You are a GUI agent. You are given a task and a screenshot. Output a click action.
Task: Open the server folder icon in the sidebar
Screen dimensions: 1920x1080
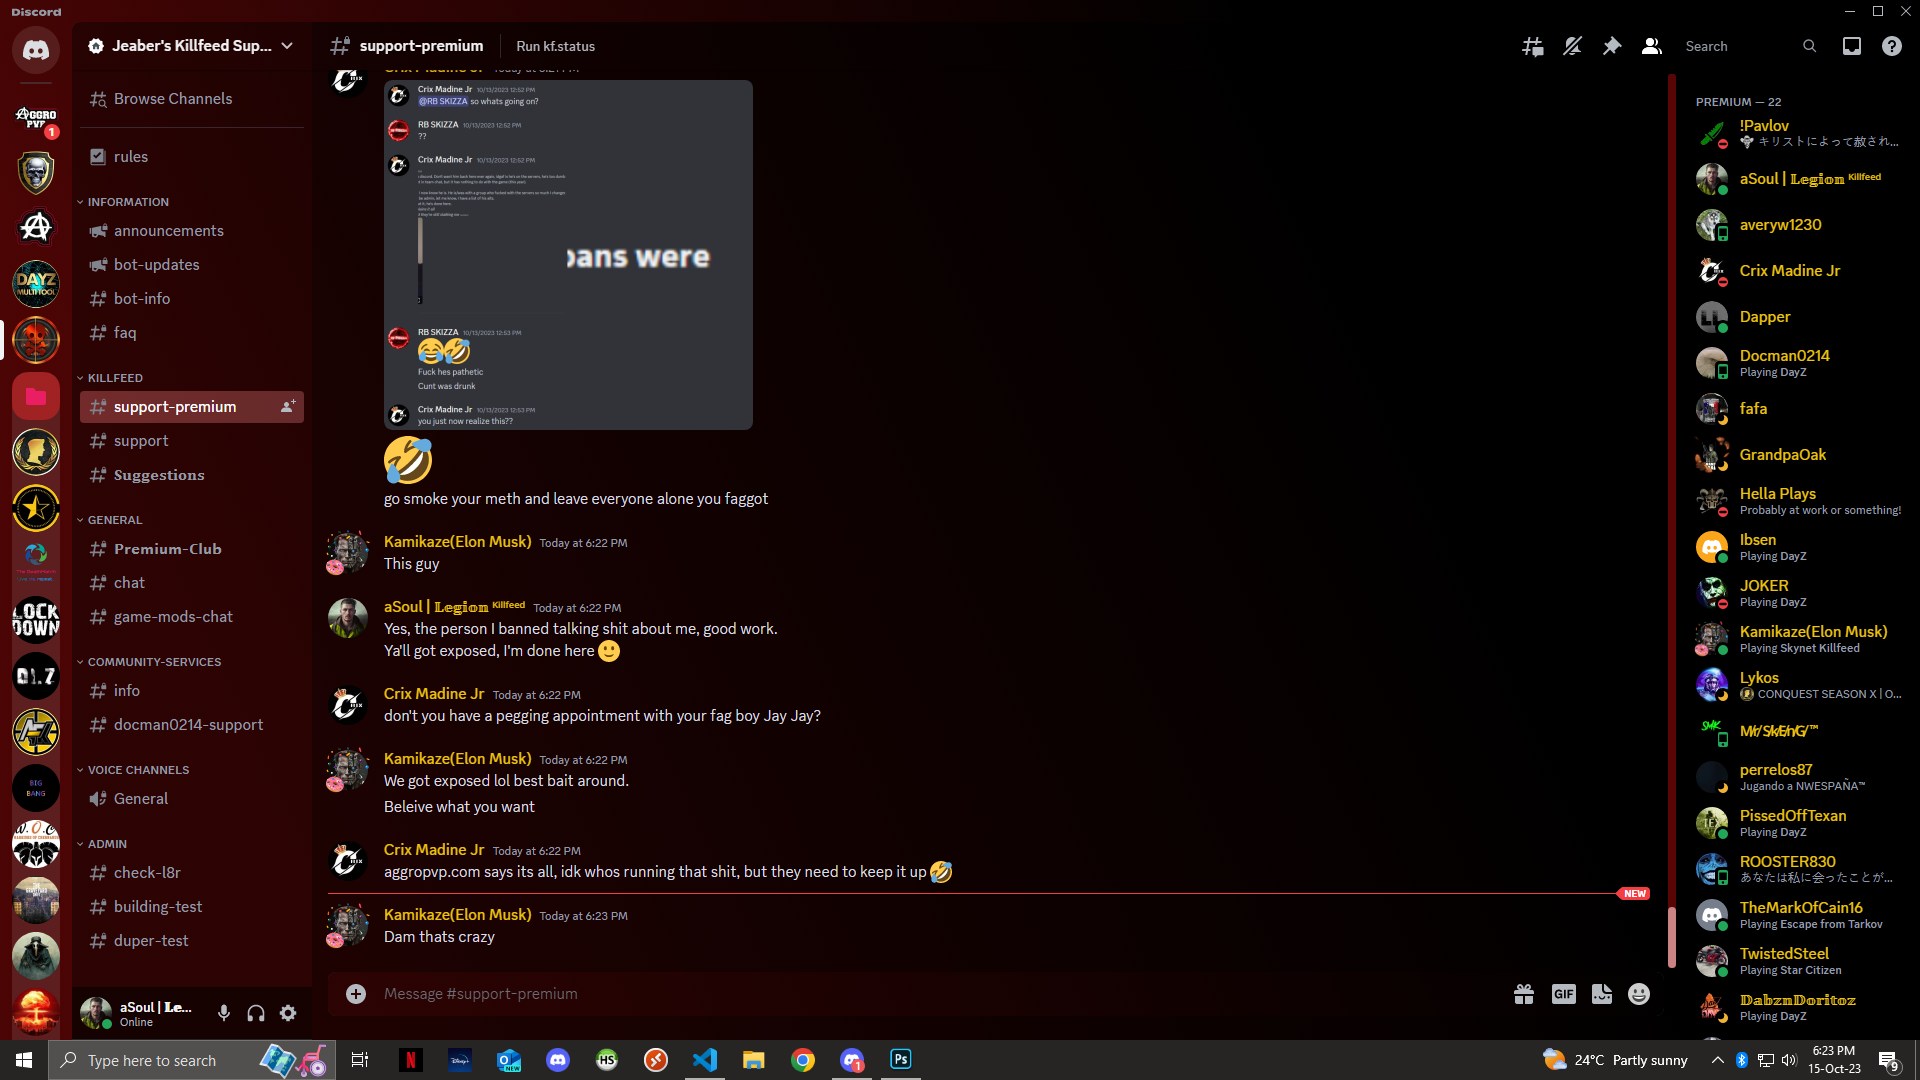pyautogui.click(x=36, y=396)
